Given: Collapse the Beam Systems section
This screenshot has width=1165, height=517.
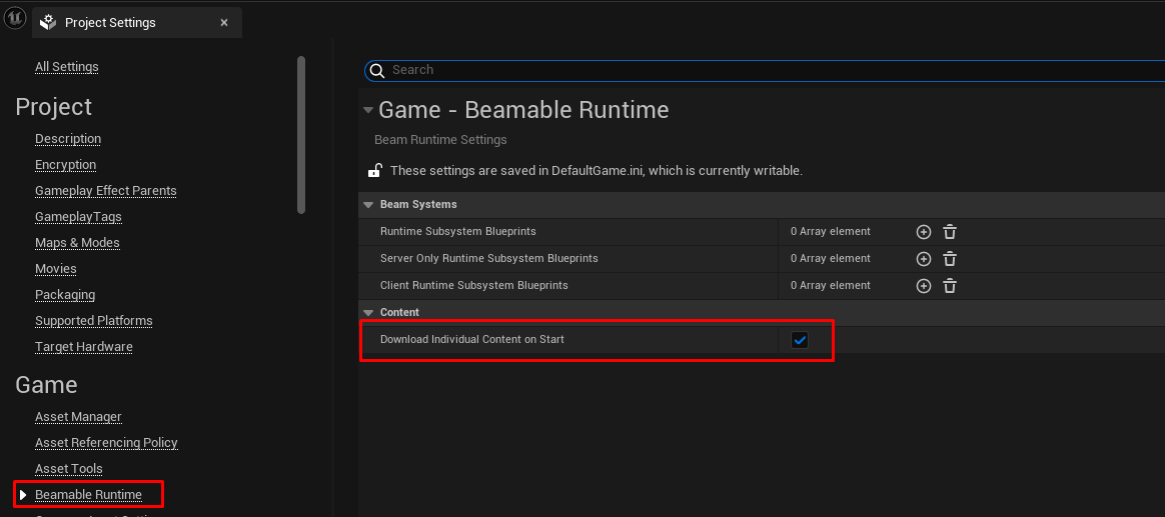Looking at the screenshot, I should [x=369, y=205].
